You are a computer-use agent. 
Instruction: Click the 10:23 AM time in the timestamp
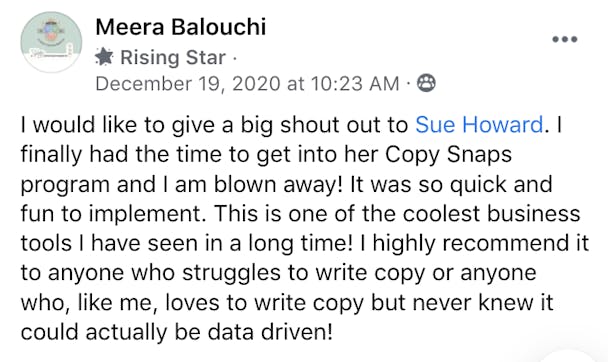(355, 83)
